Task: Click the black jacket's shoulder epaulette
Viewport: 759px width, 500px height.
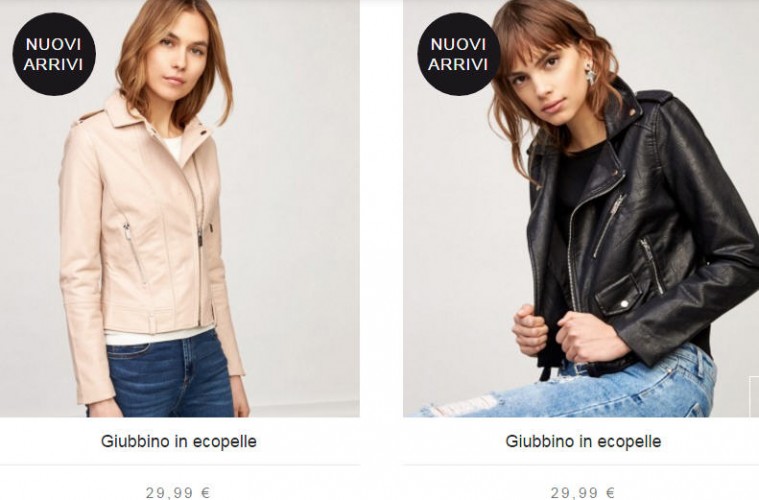Action: [x=654, y=97]
